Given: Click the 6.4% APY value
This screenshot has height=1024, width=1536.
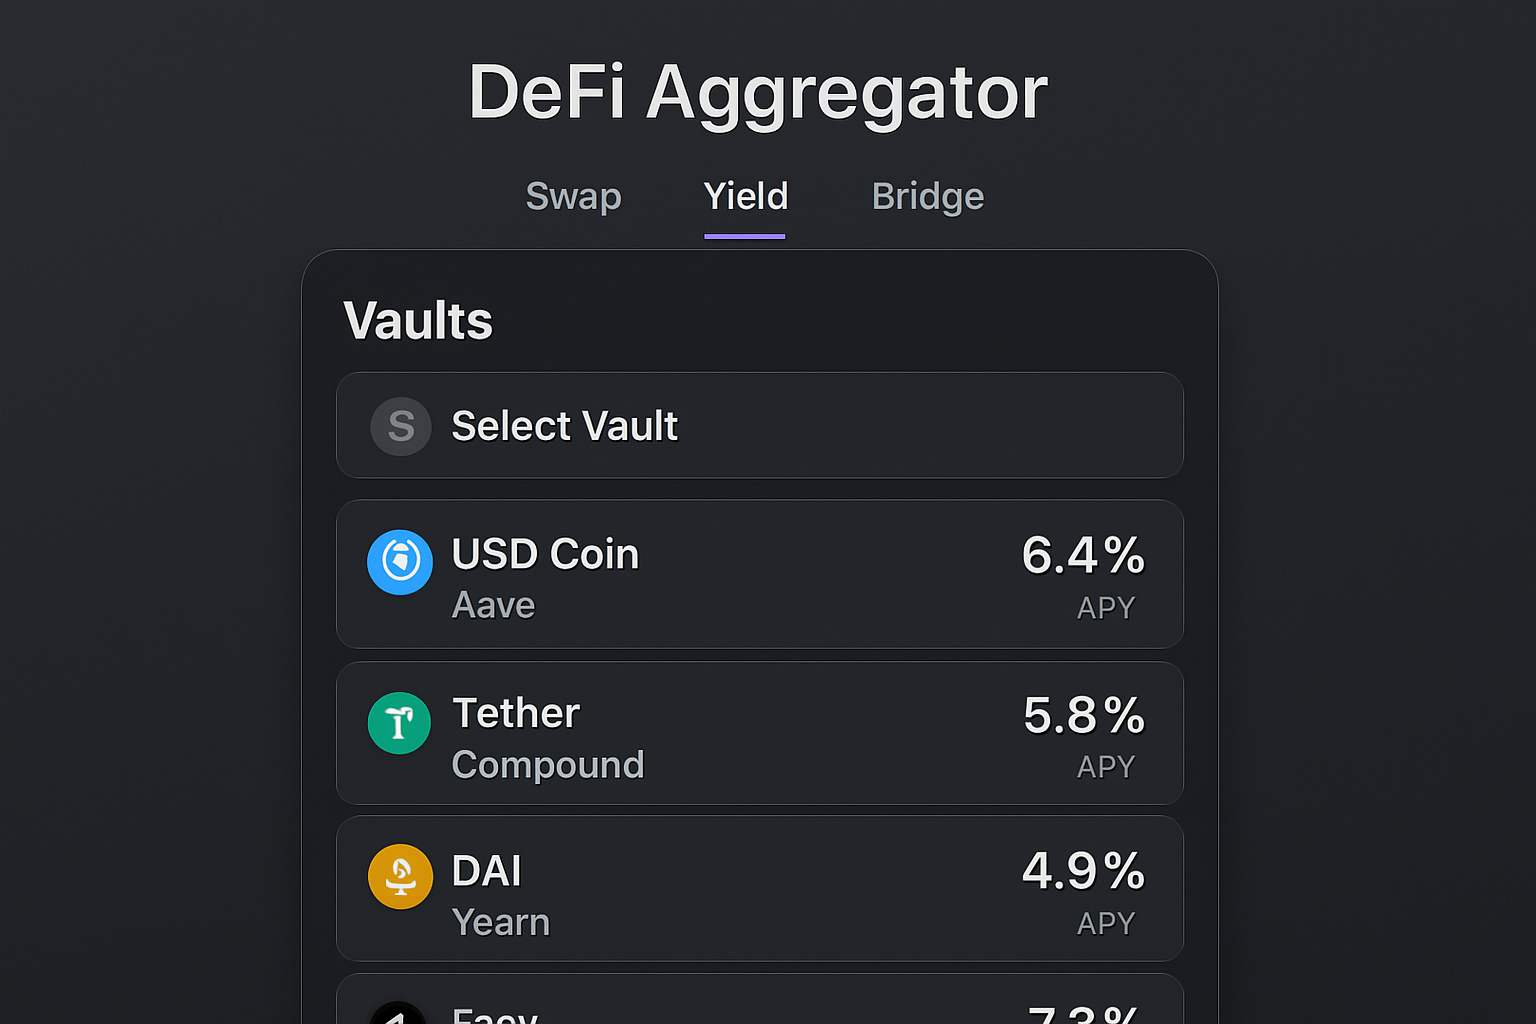Looking at the screenshot, I should (x=1083, y=556).
